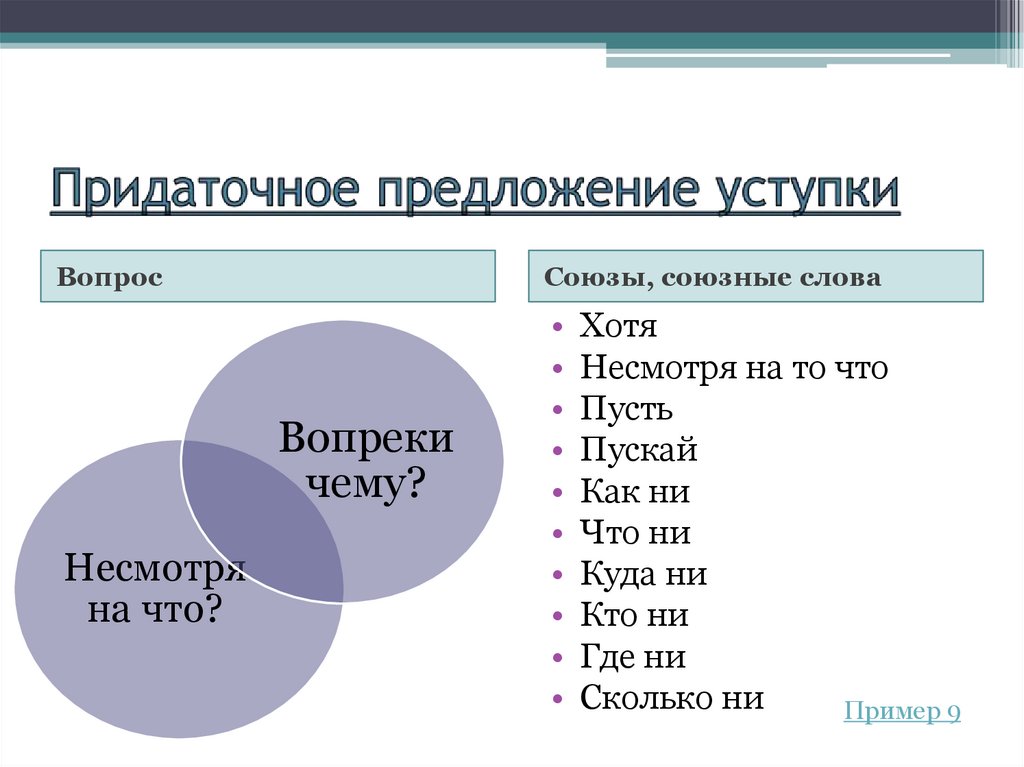Select the item "Сколько ни"
1024x767 pixels.
tap(671, 697)
